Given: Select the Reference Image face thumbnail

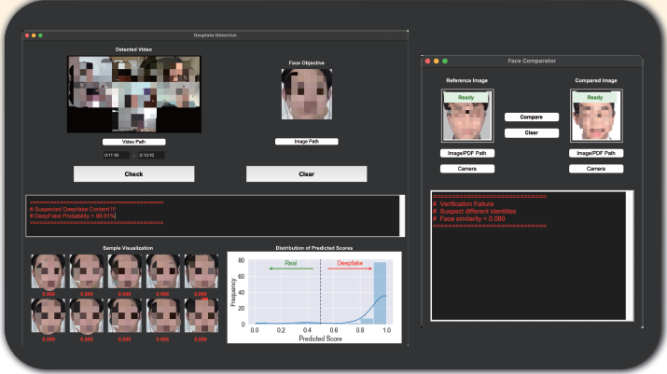Looking at the screenshot, I should [467, 116].
